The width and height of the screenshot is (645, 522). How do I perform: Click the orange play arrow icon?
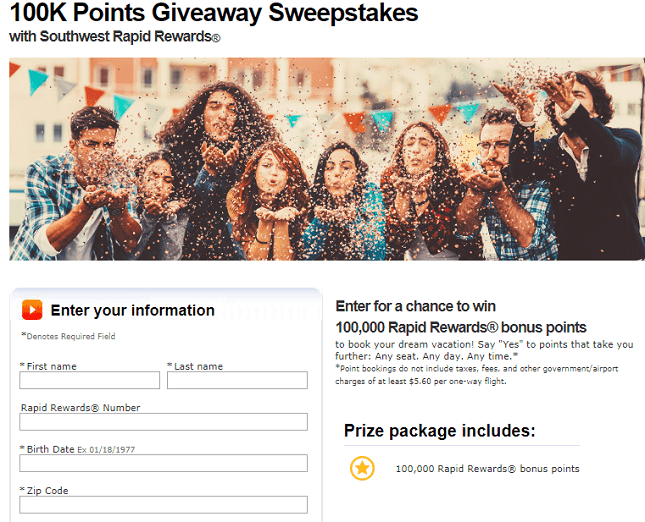tap(32, 310)
